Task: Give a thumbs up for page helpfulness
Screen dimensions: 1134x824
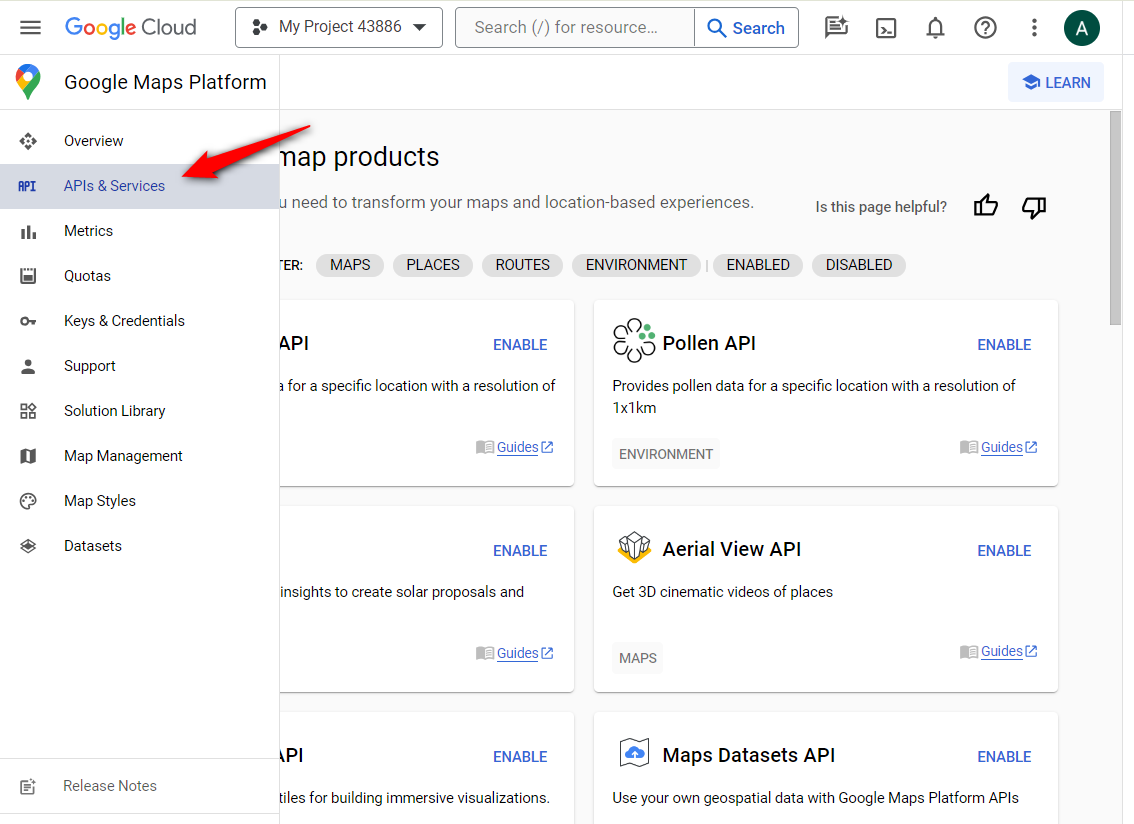Action: click(x=986, y=206)
